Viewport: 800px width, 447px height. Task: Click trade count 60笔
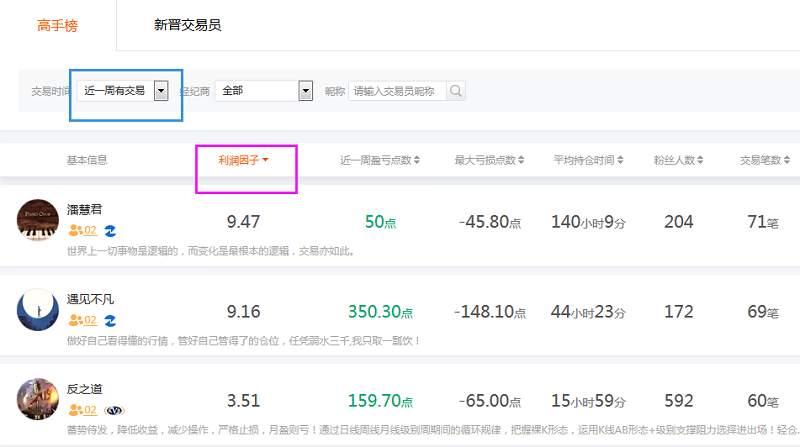[x=763, y=401]
